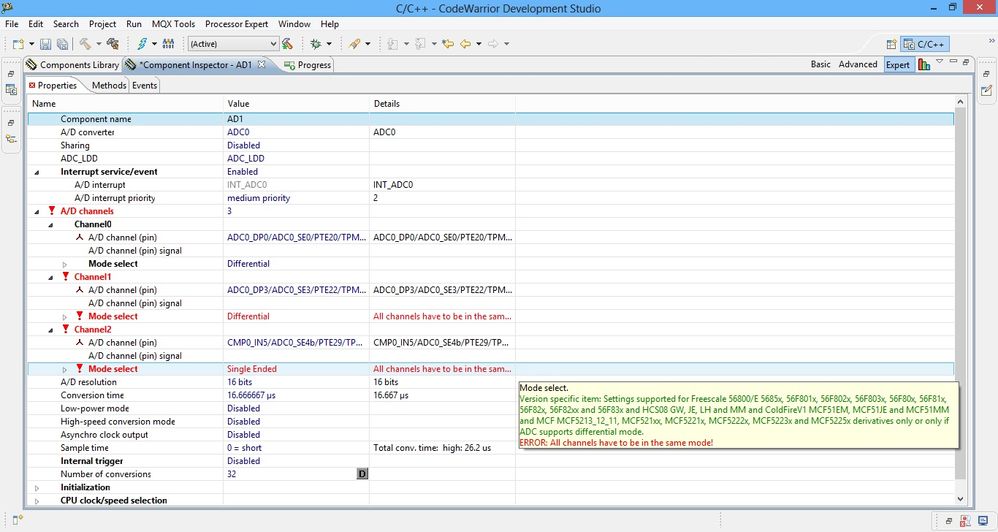Expand Mode select under Channel2
The width and height of the screenshot is (998, 532).
point(64,369)
